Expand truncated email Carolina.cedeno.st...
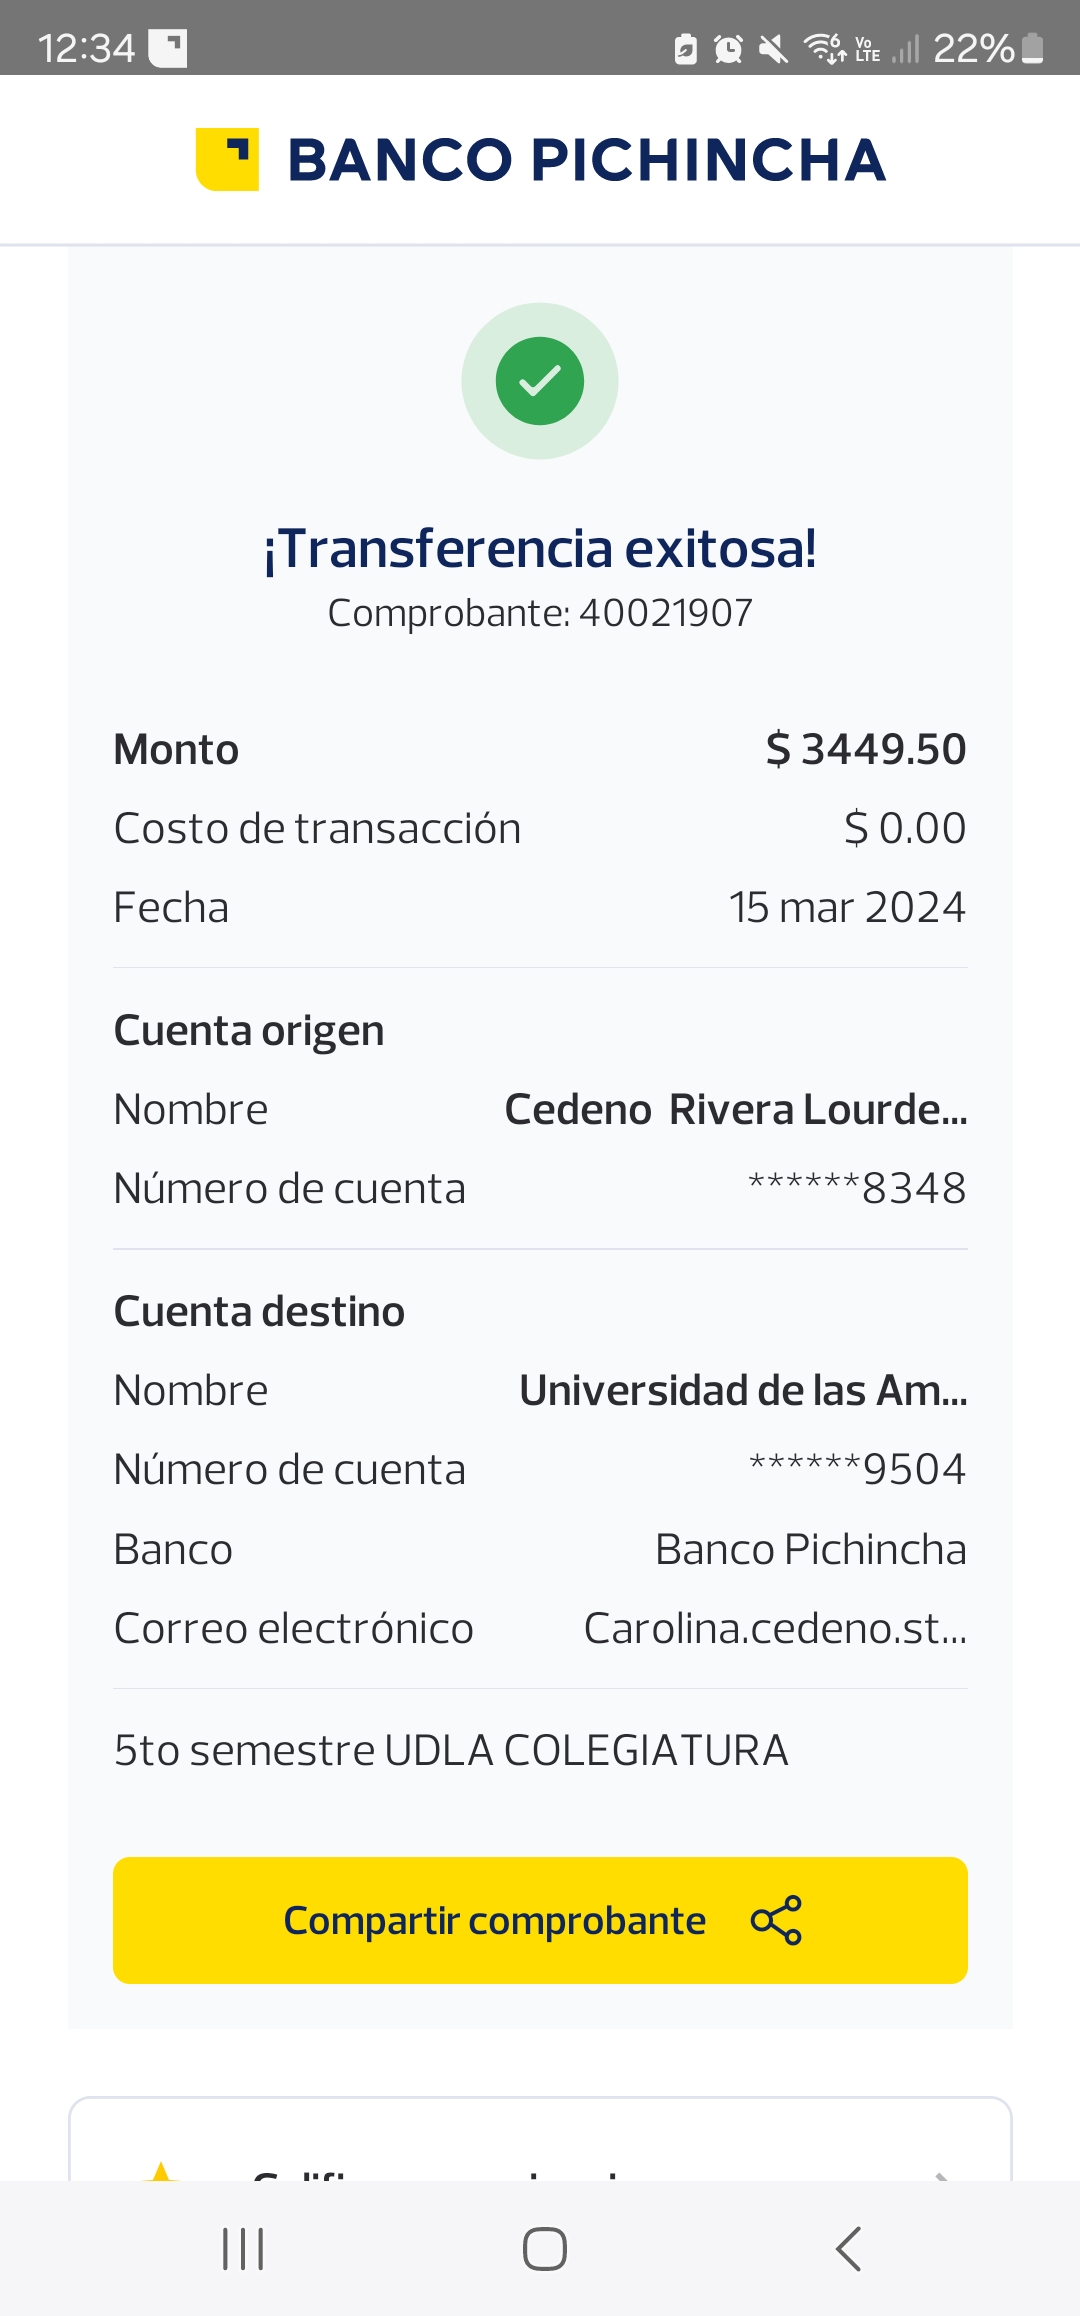Image resolution: width=1080 pixels, height=2316 pixels. tap(774, 1628)
